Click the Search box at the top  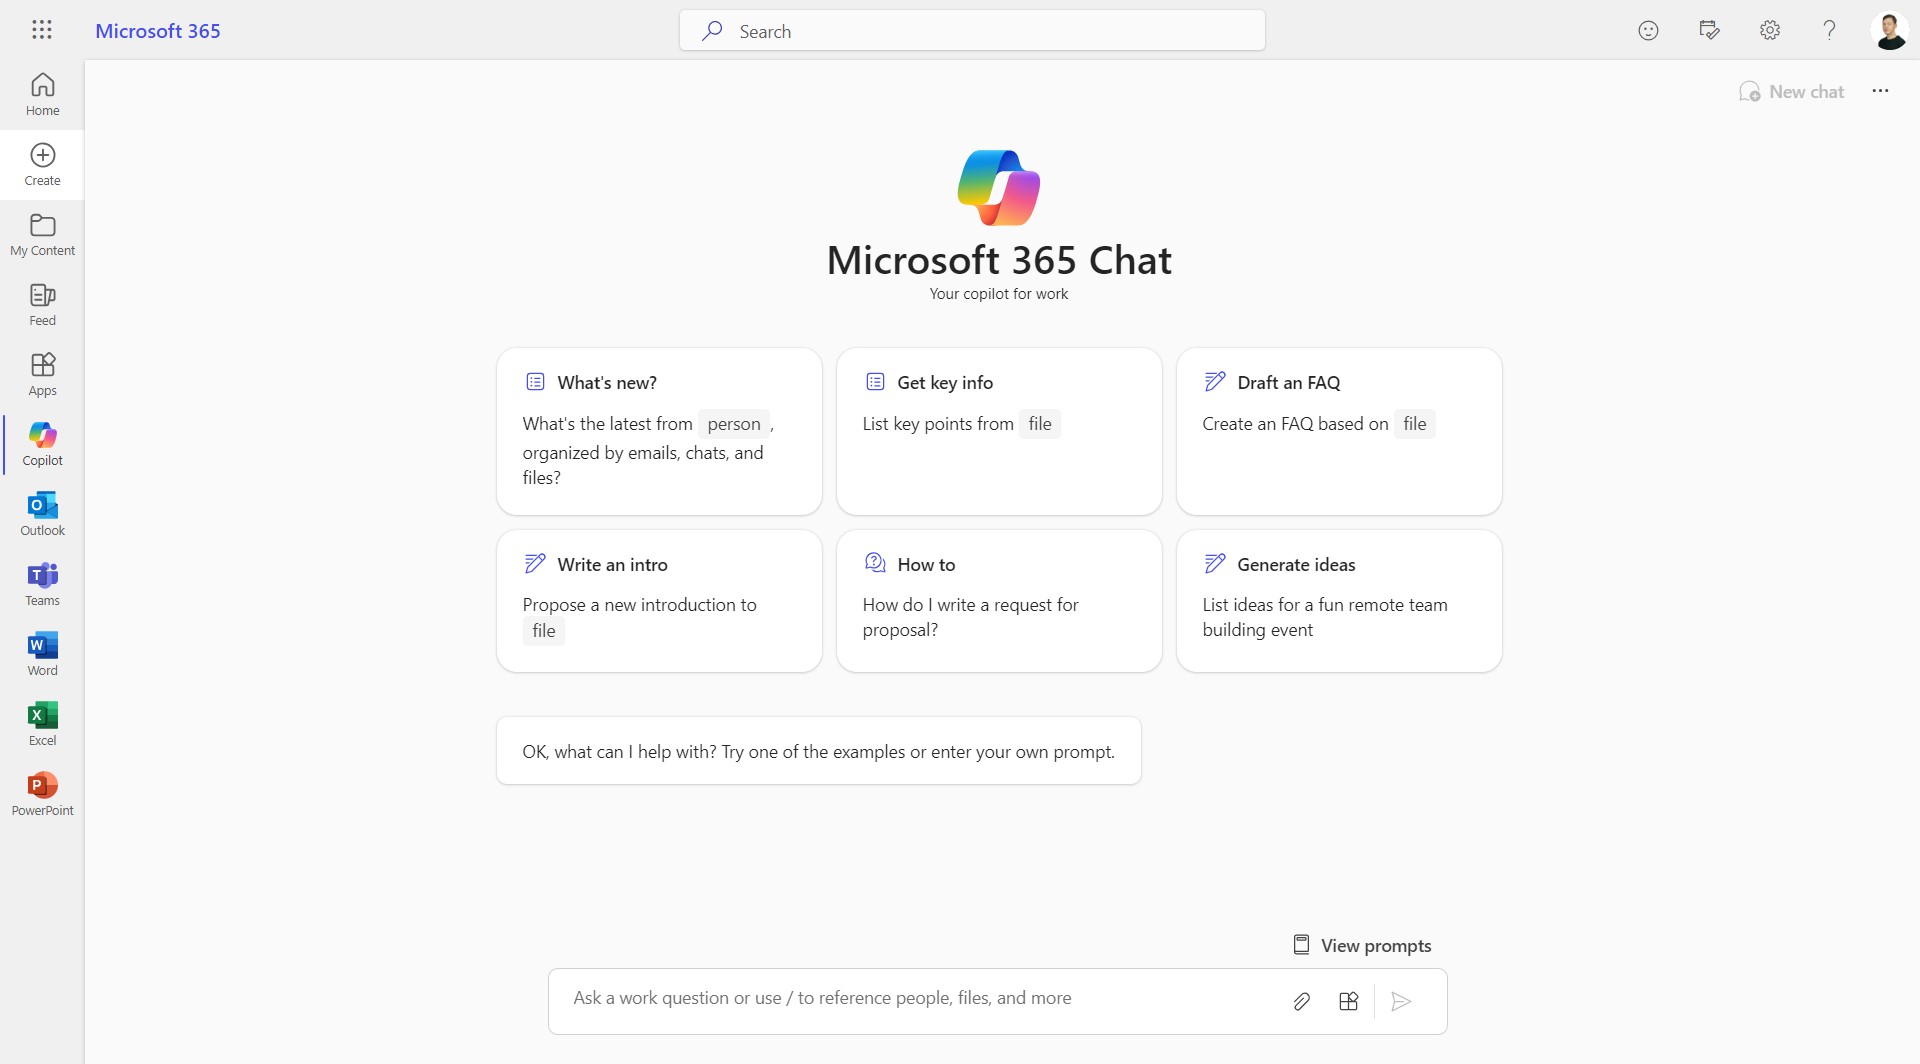[972, 31]
